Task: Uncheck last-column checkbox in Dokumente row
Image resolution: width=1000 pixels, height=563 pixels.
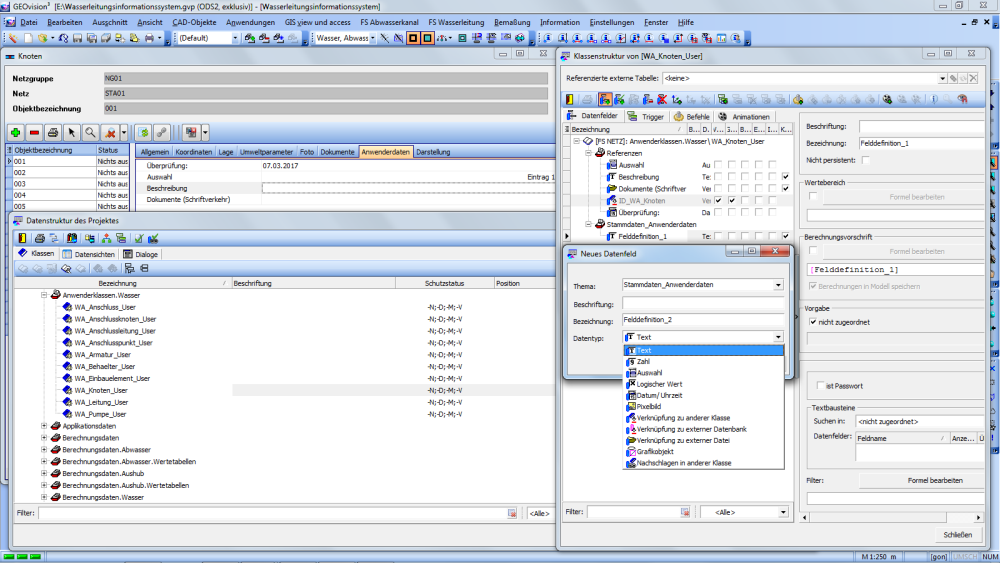Action: [786, 189]
